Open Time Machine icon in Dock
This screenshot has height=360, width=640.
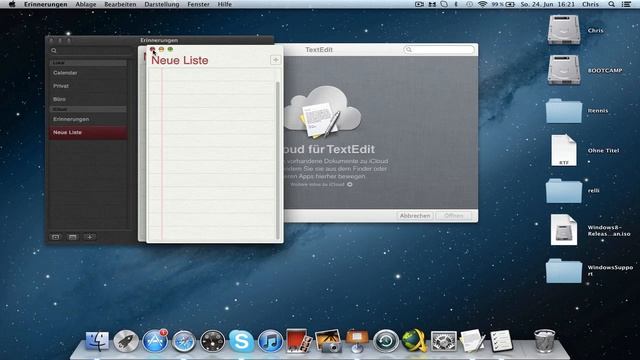click(386, 341)
